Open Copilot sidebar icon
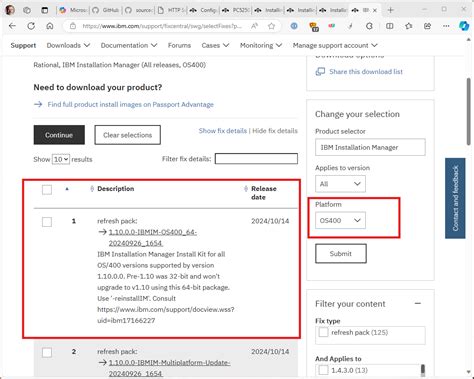The image size is (474, 379). [x=464, y=26]
